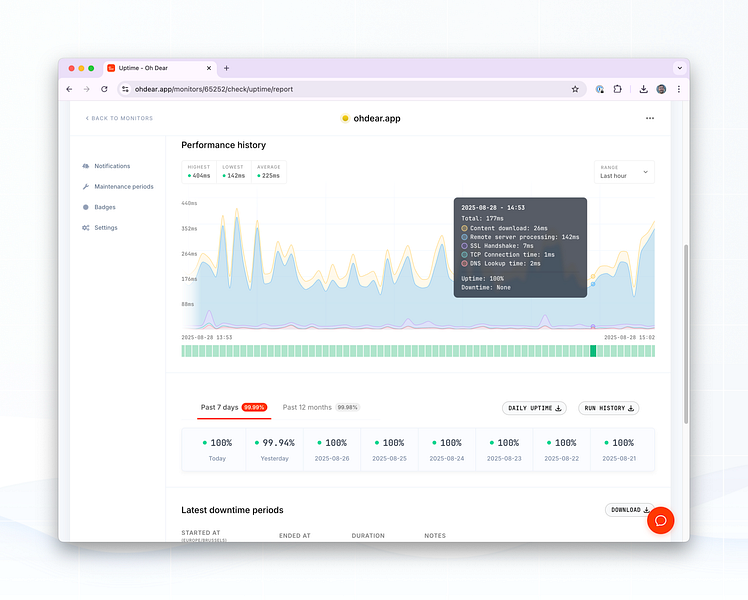Open the monitor three-dot options menu
Screen dimensions: 748x600
pyautogui.click(x=650, y=118)
